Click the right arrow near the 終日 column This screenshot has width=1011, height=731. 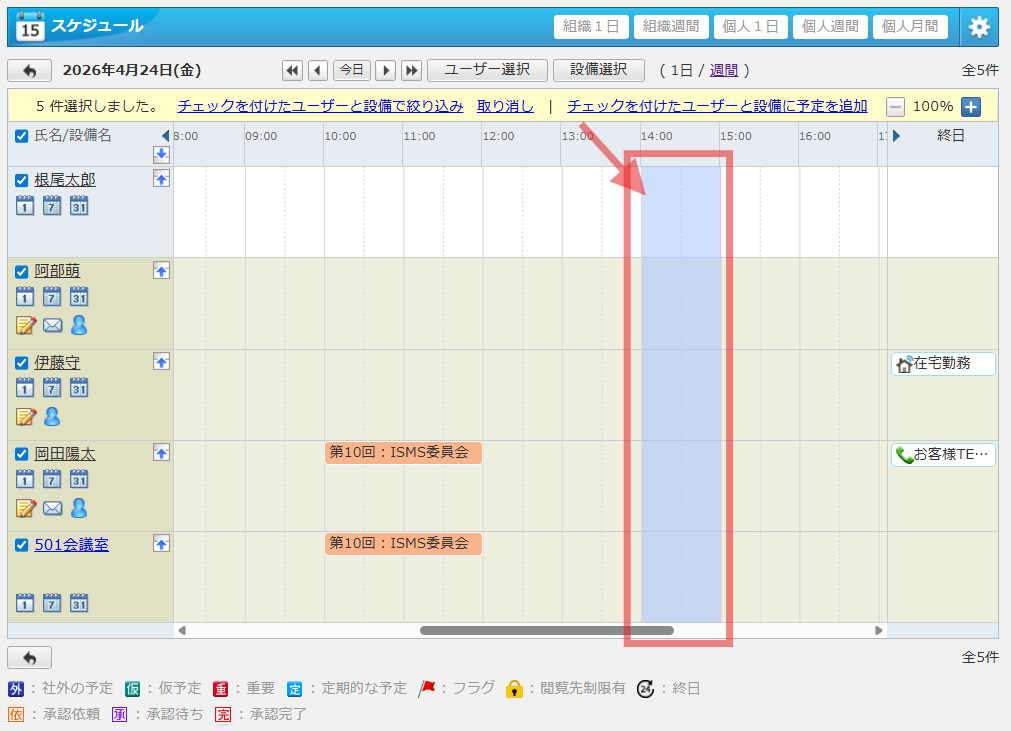tap(898, 137)
